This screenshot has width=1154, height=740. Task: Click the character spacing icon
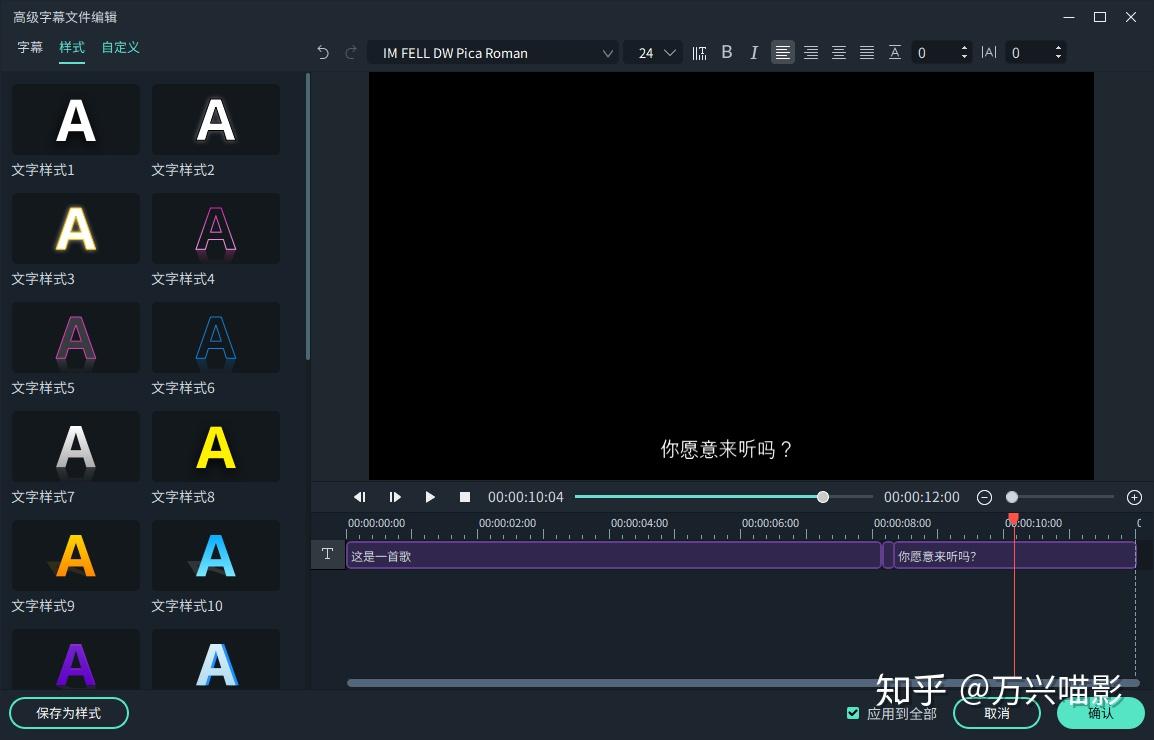pos(989,52)
